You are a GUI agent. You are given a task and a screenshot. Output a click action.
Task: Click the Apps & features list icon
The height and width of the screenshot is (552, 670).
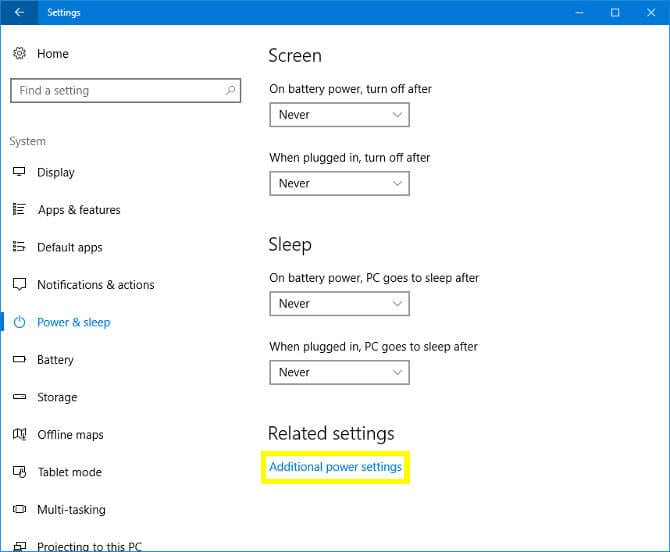pos(19,209)
